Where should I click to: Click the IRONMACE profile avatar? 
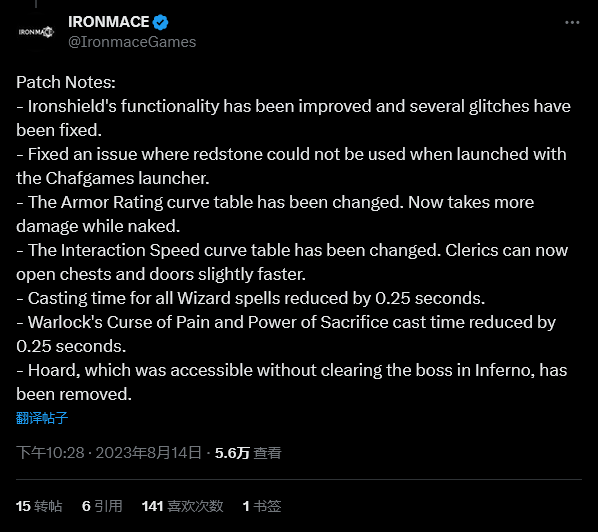coord(36,32)
